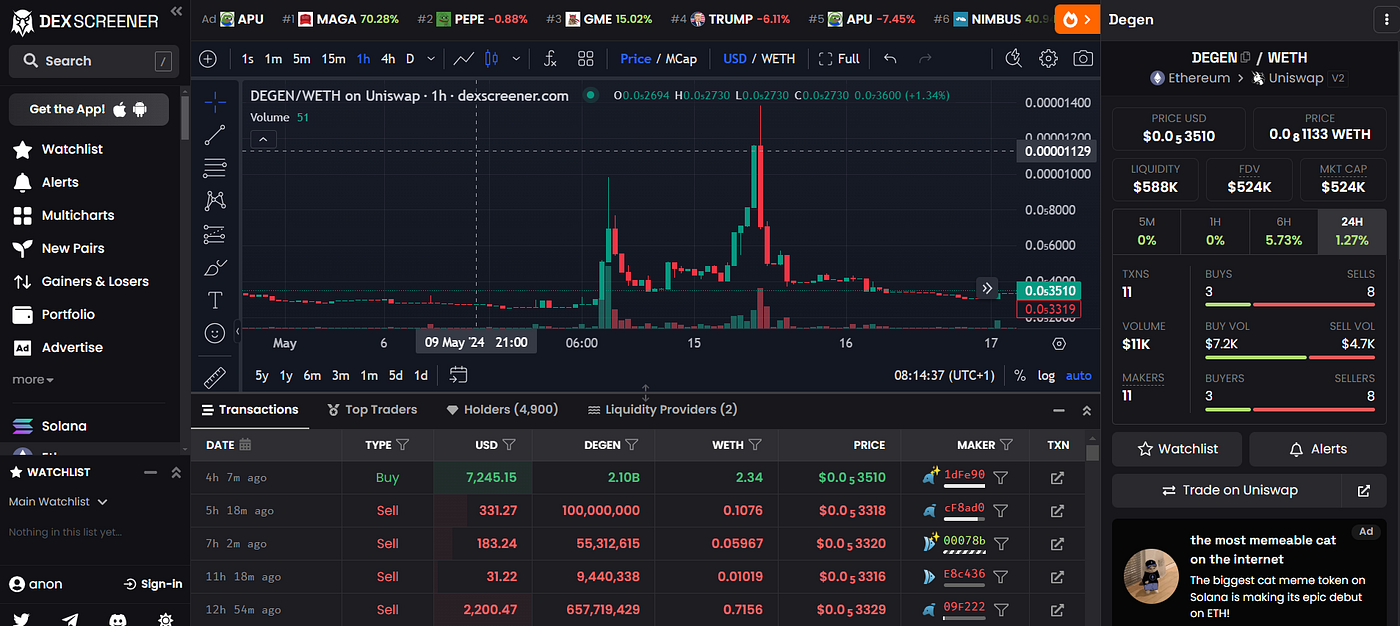Filter the USD column
Screen dimensions: 1400x626
[509, 444]
